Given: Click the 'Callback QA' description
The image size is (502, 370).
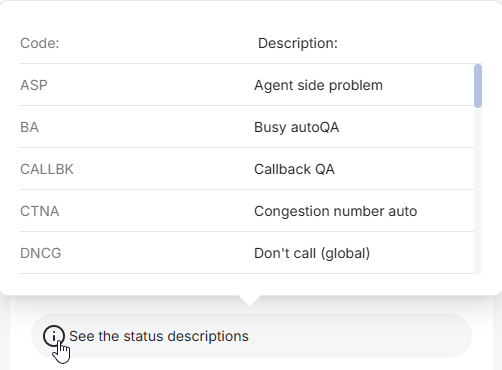Looking at the screenshot, I should pyautogui.click(x=294, y=169).
